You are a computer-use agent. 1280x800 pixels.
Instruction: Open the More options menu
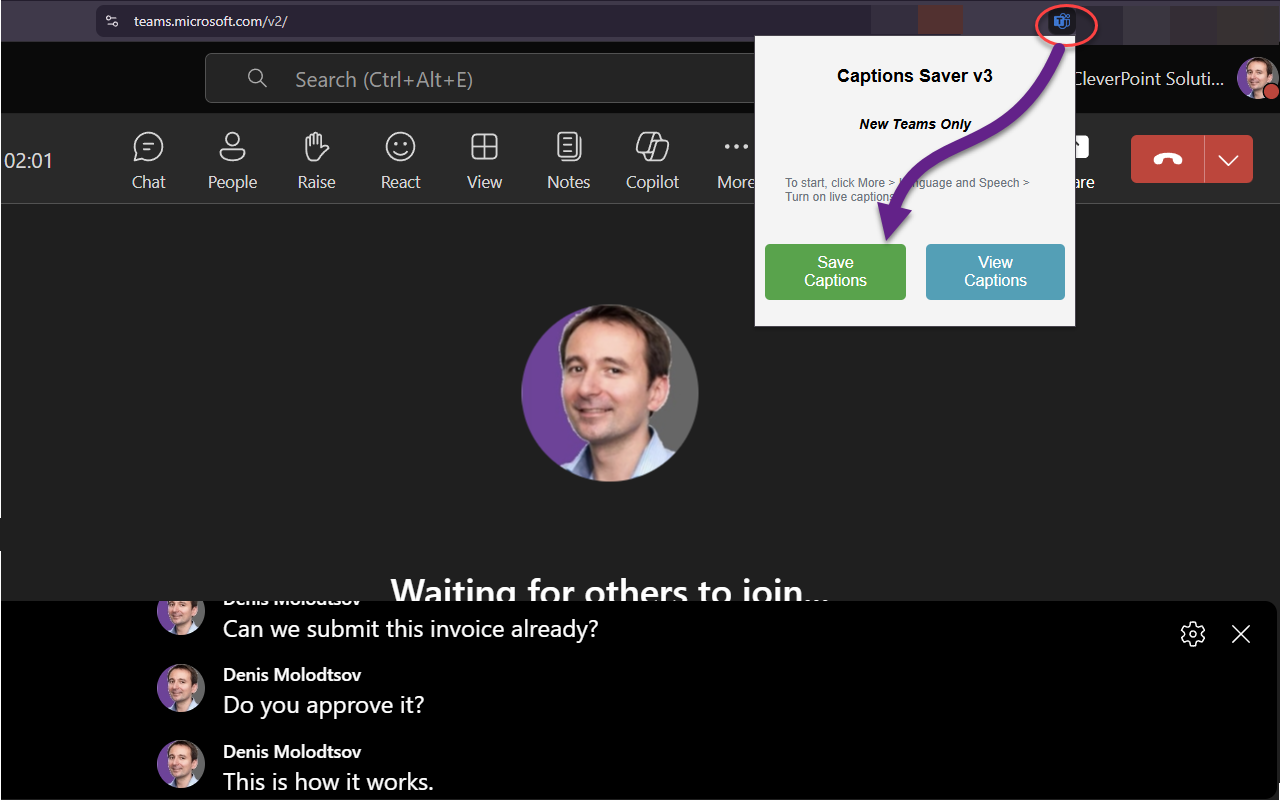[735, 160]
